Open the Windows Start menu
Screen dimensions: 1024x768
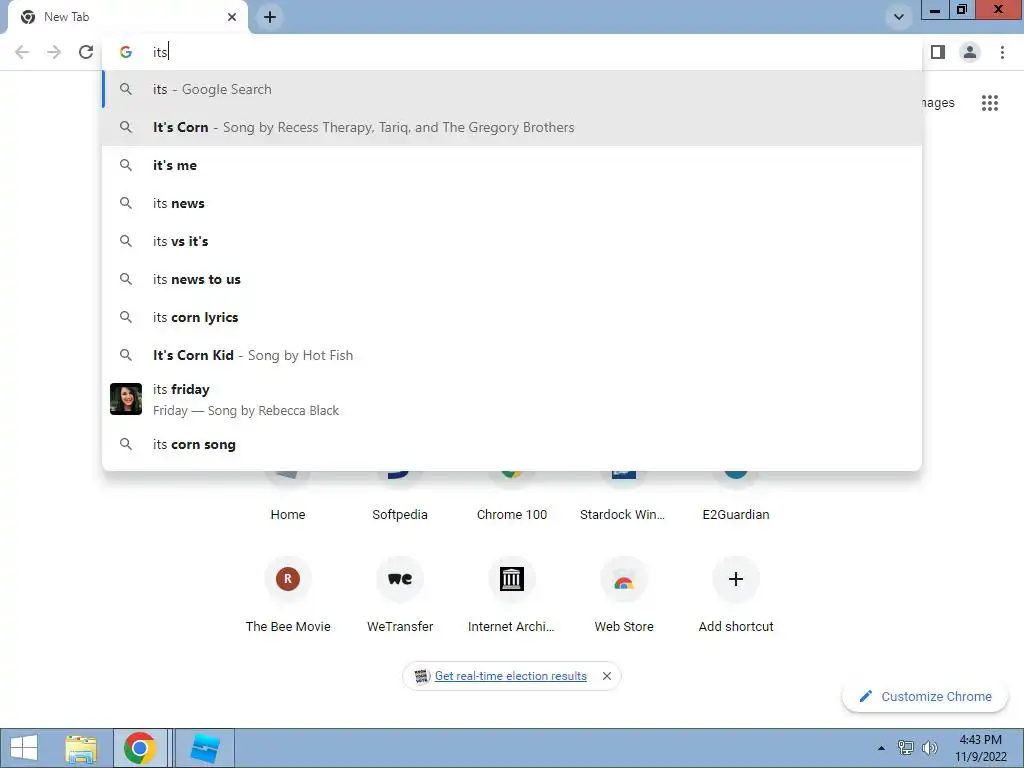[24, 748]
